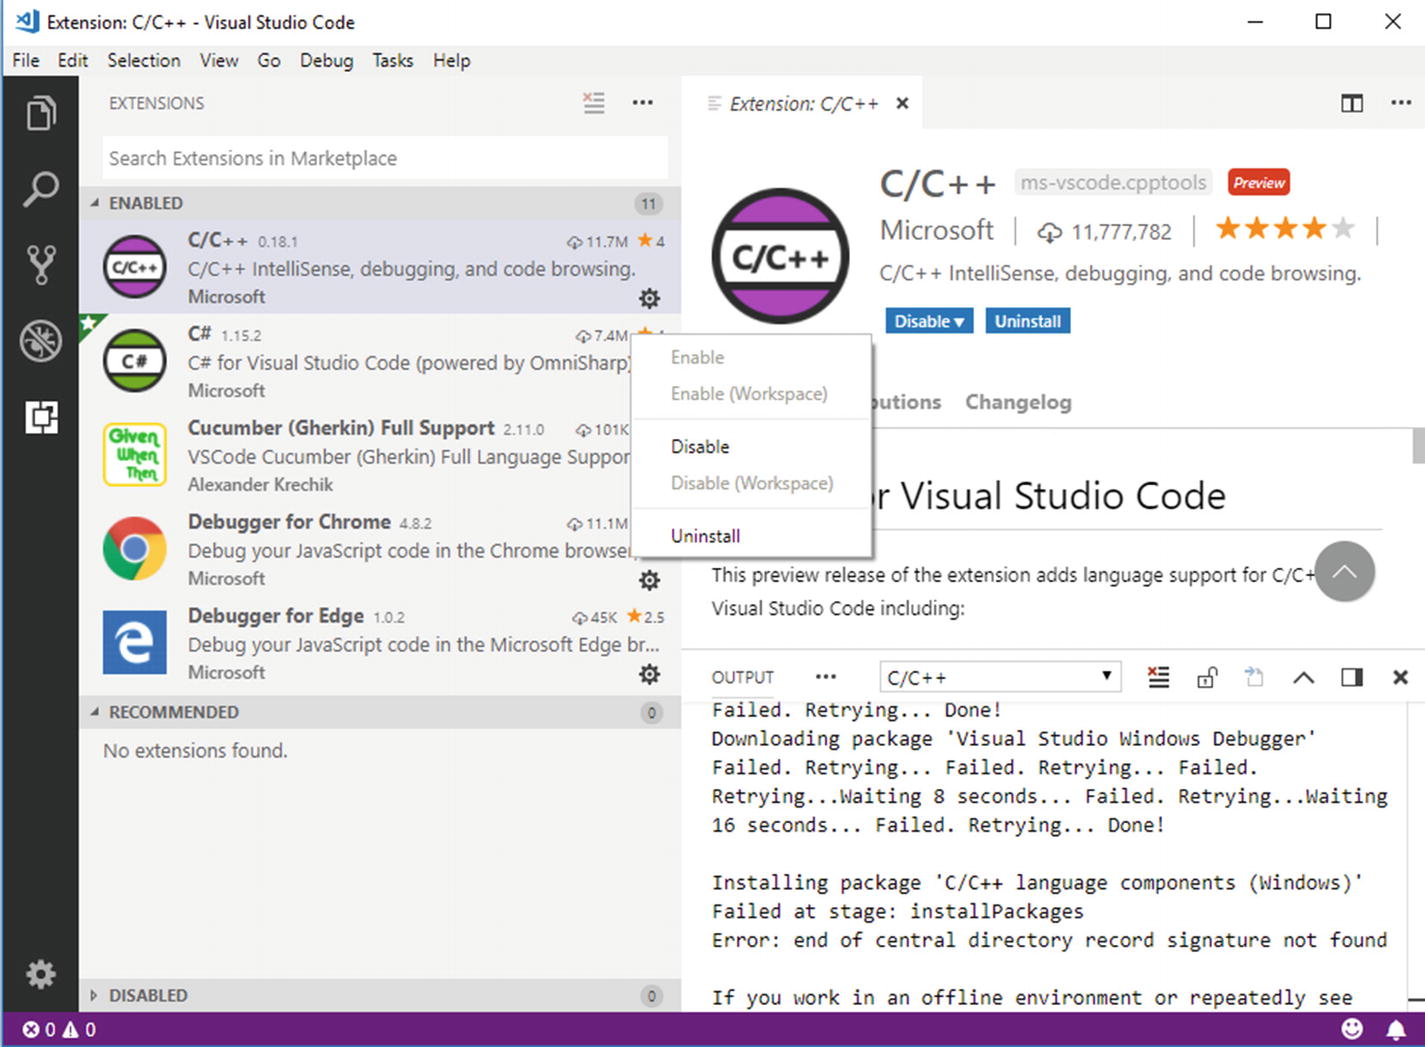Expand the DISABLED extensions section

pyautogui.click(x=94, y=995)
